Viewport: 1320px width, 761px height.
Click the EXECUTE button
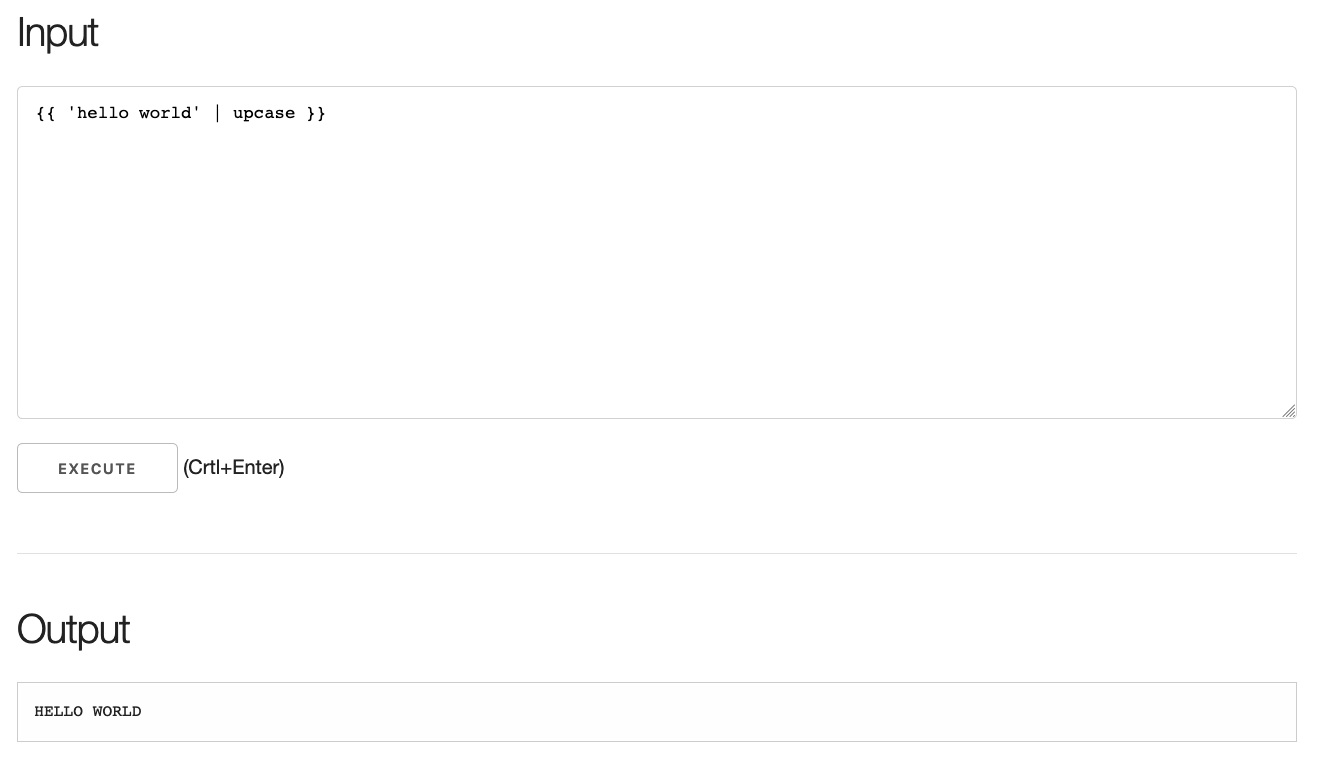pos(97,468)
